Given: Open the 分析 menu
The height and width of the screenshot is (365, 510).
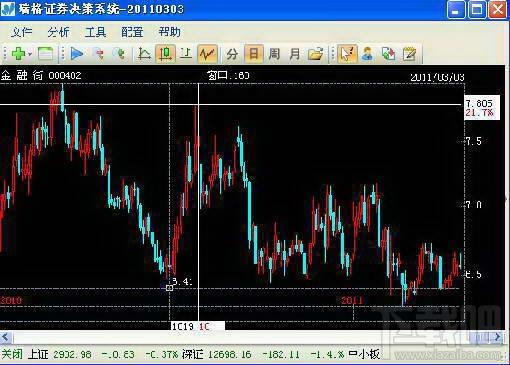Looking at the screenshot, I should [58, 32].
